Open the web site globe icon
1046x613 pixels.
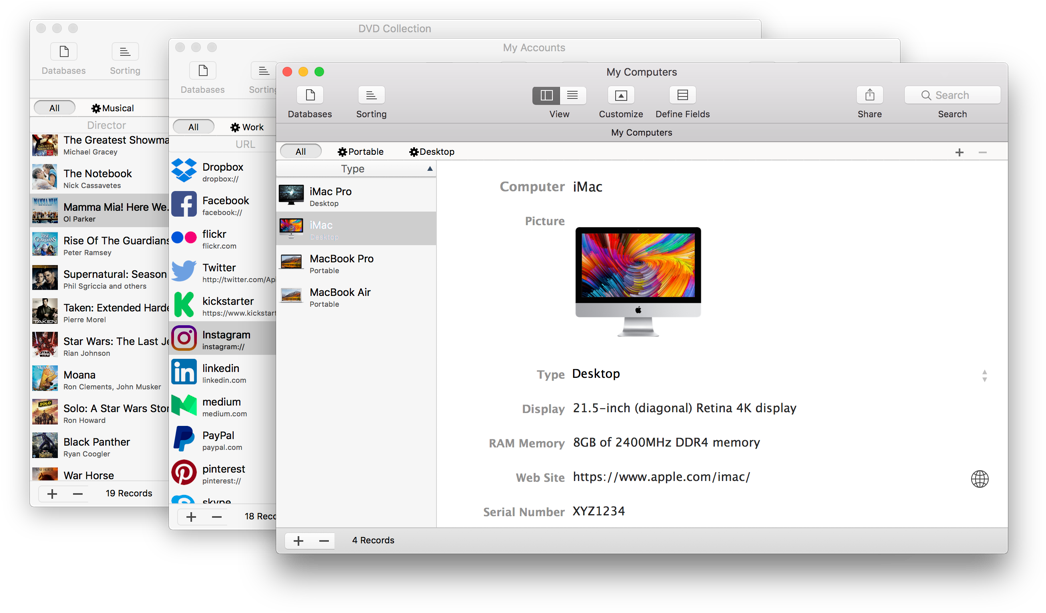click(979, 479)
